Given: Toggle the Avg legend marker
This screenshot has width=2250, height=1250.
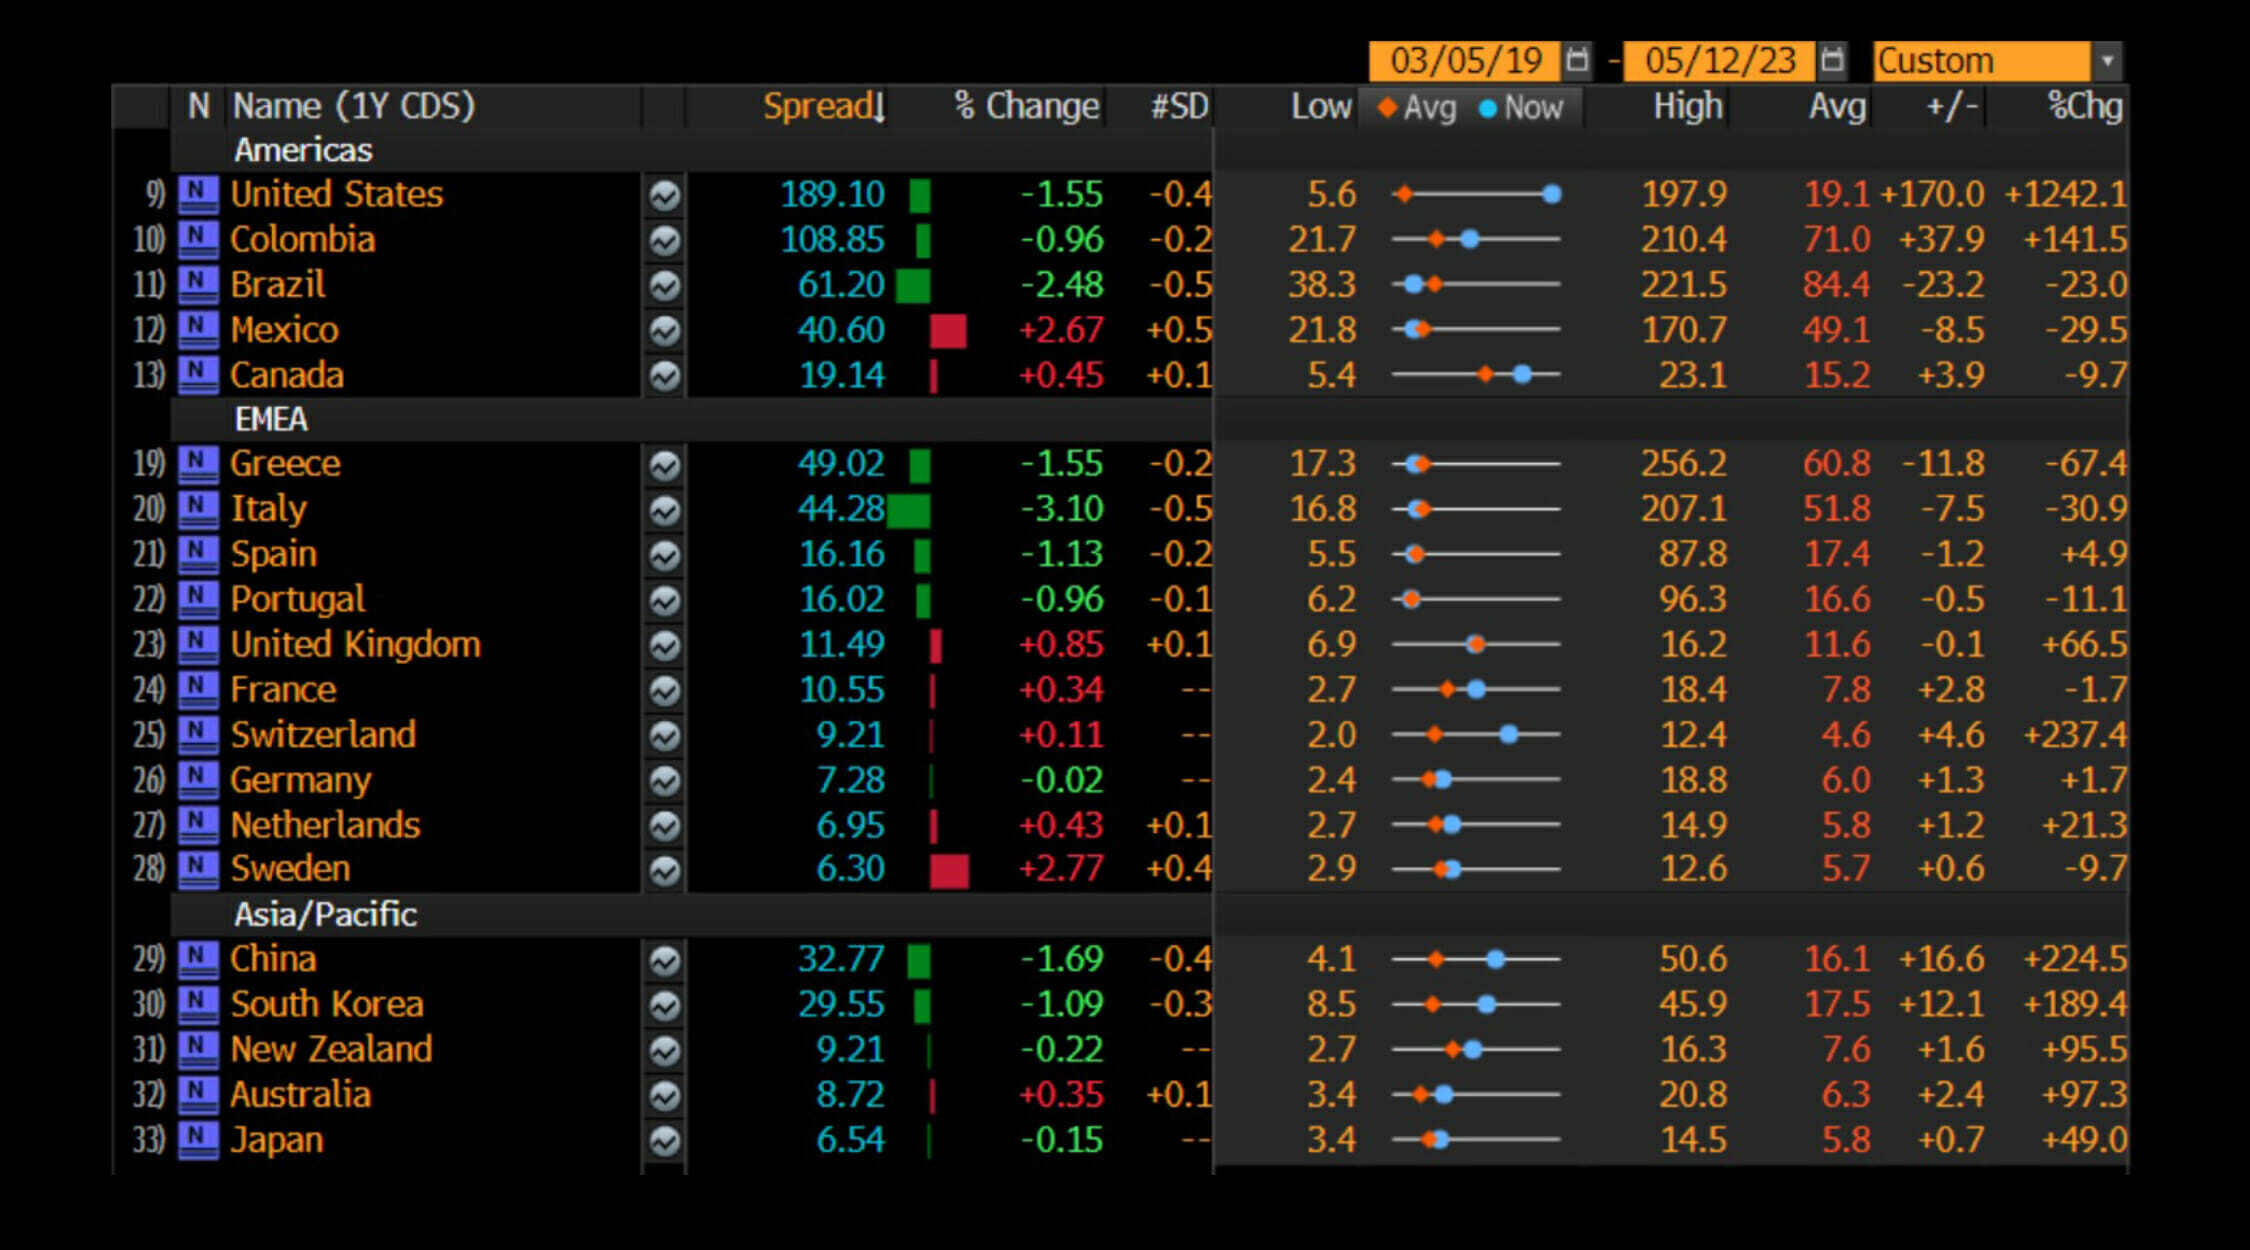Looking at the screenshot, I should coord(1416,107).
